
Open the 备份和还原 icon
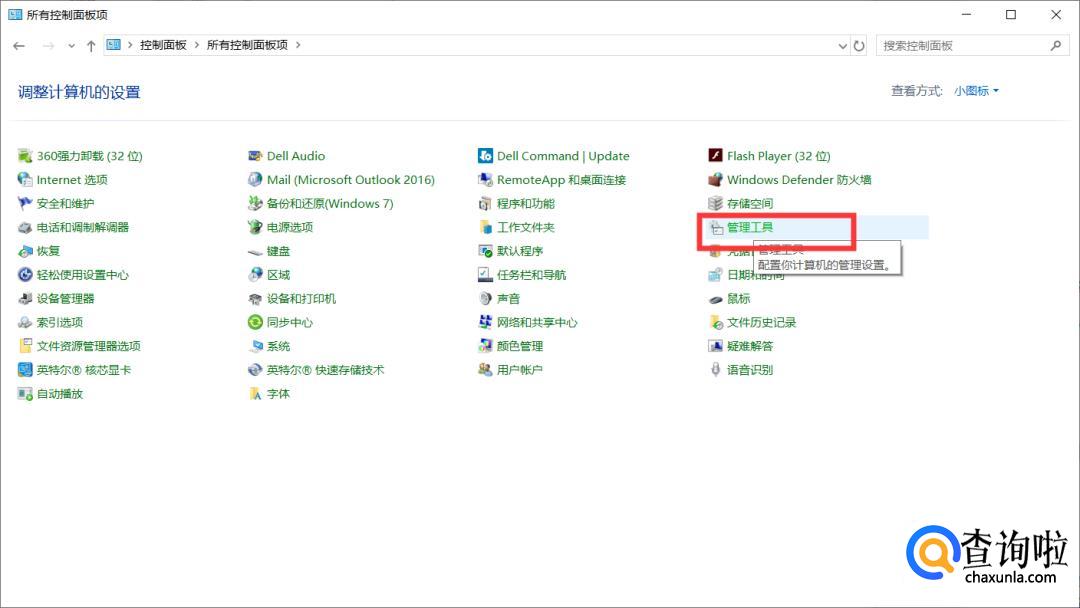click(255, 204)
